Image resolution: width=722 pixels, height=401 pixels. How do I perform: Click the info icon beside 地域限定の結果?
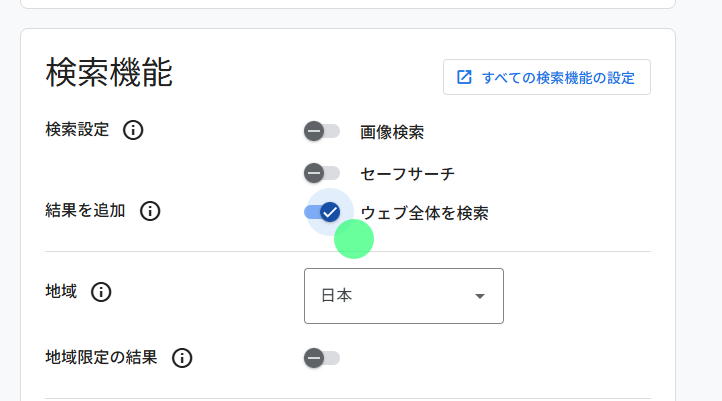[182, 358]
